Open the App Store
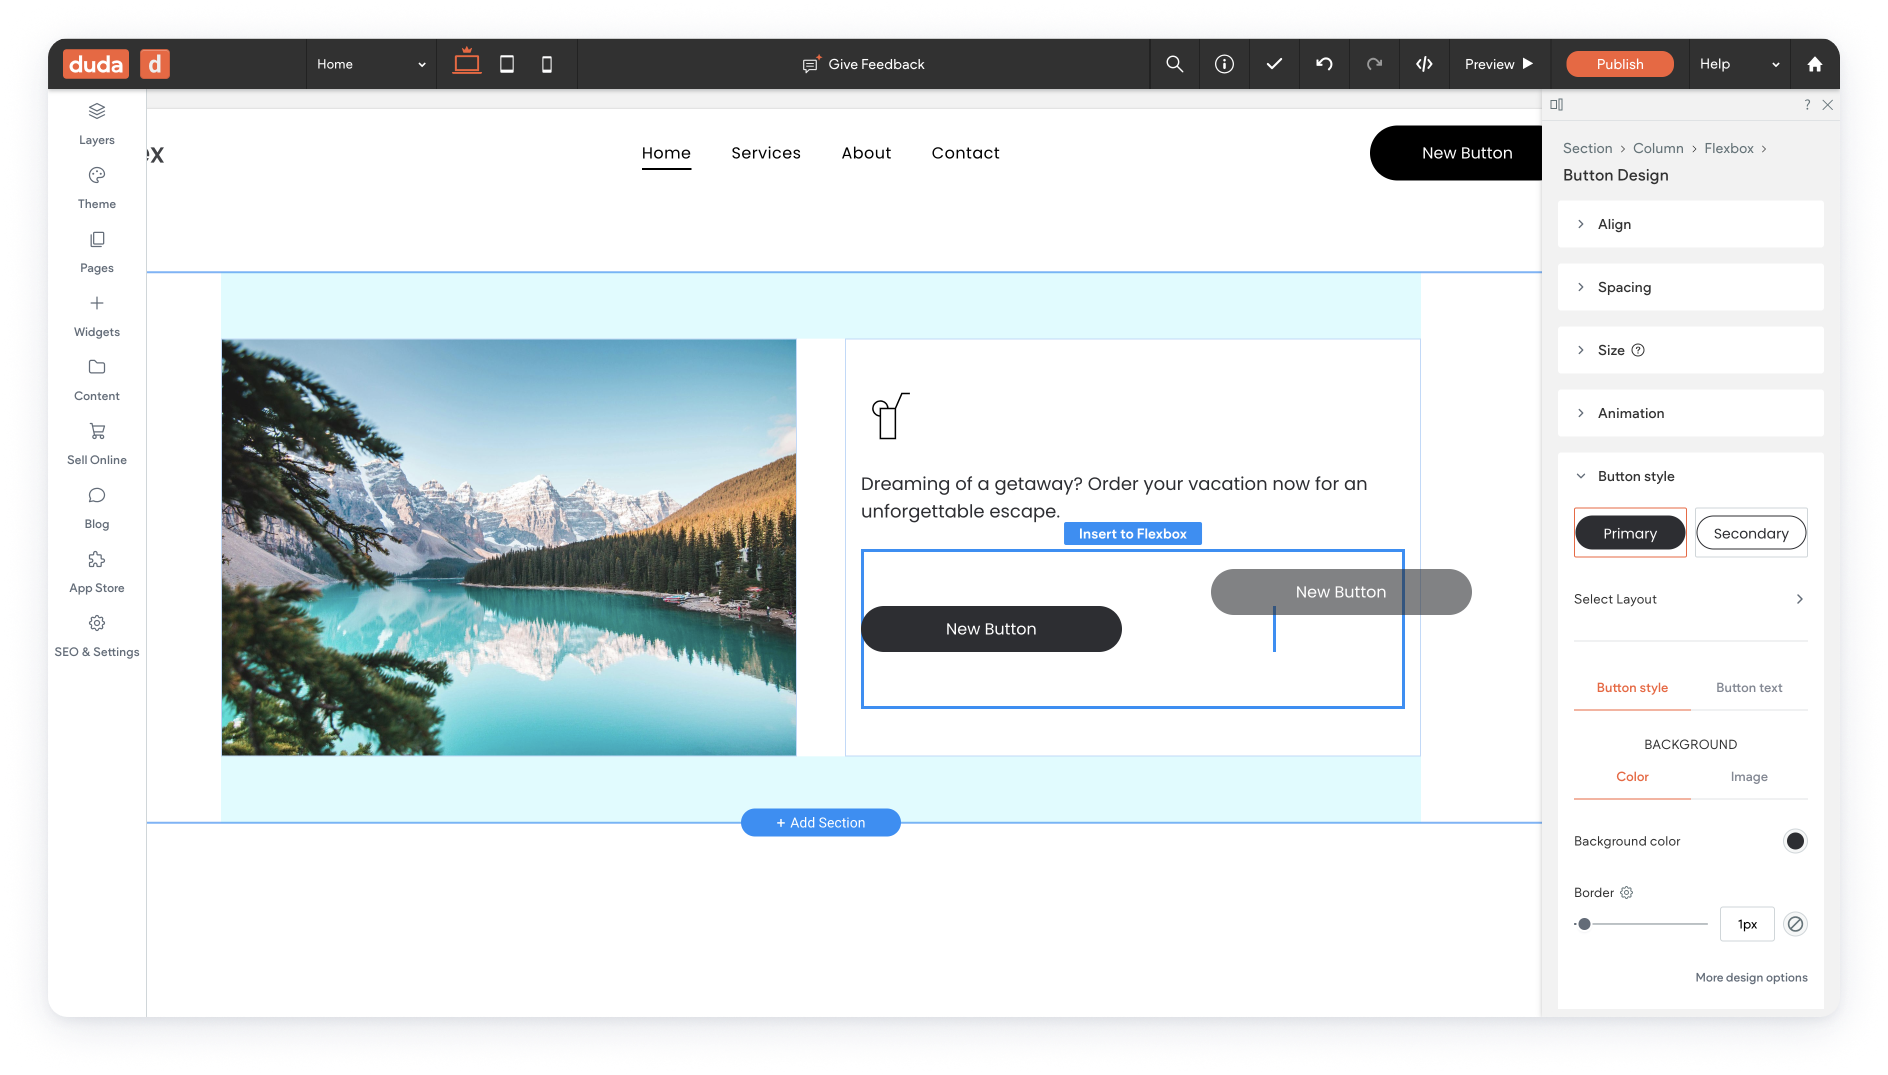Viewport: 1888px width, 1075px height. coord(97,571)
